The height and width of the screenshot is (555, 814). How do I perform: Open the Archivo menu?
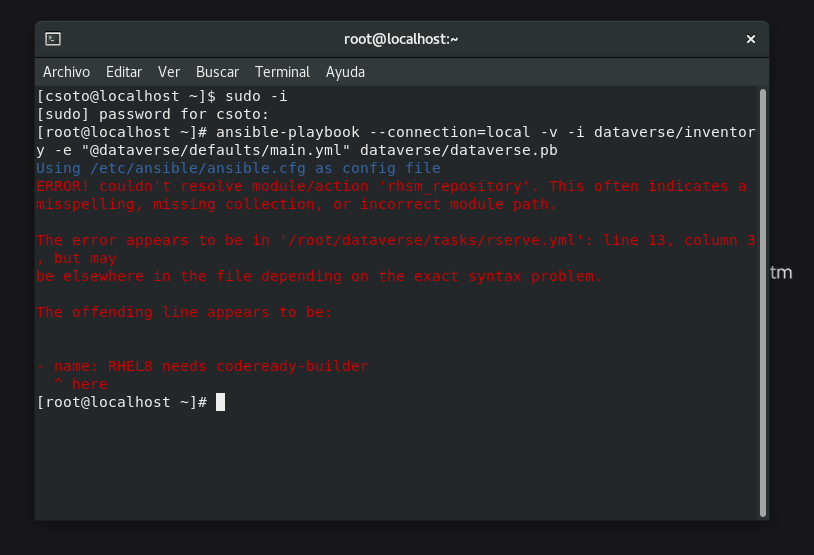[66, 72]
